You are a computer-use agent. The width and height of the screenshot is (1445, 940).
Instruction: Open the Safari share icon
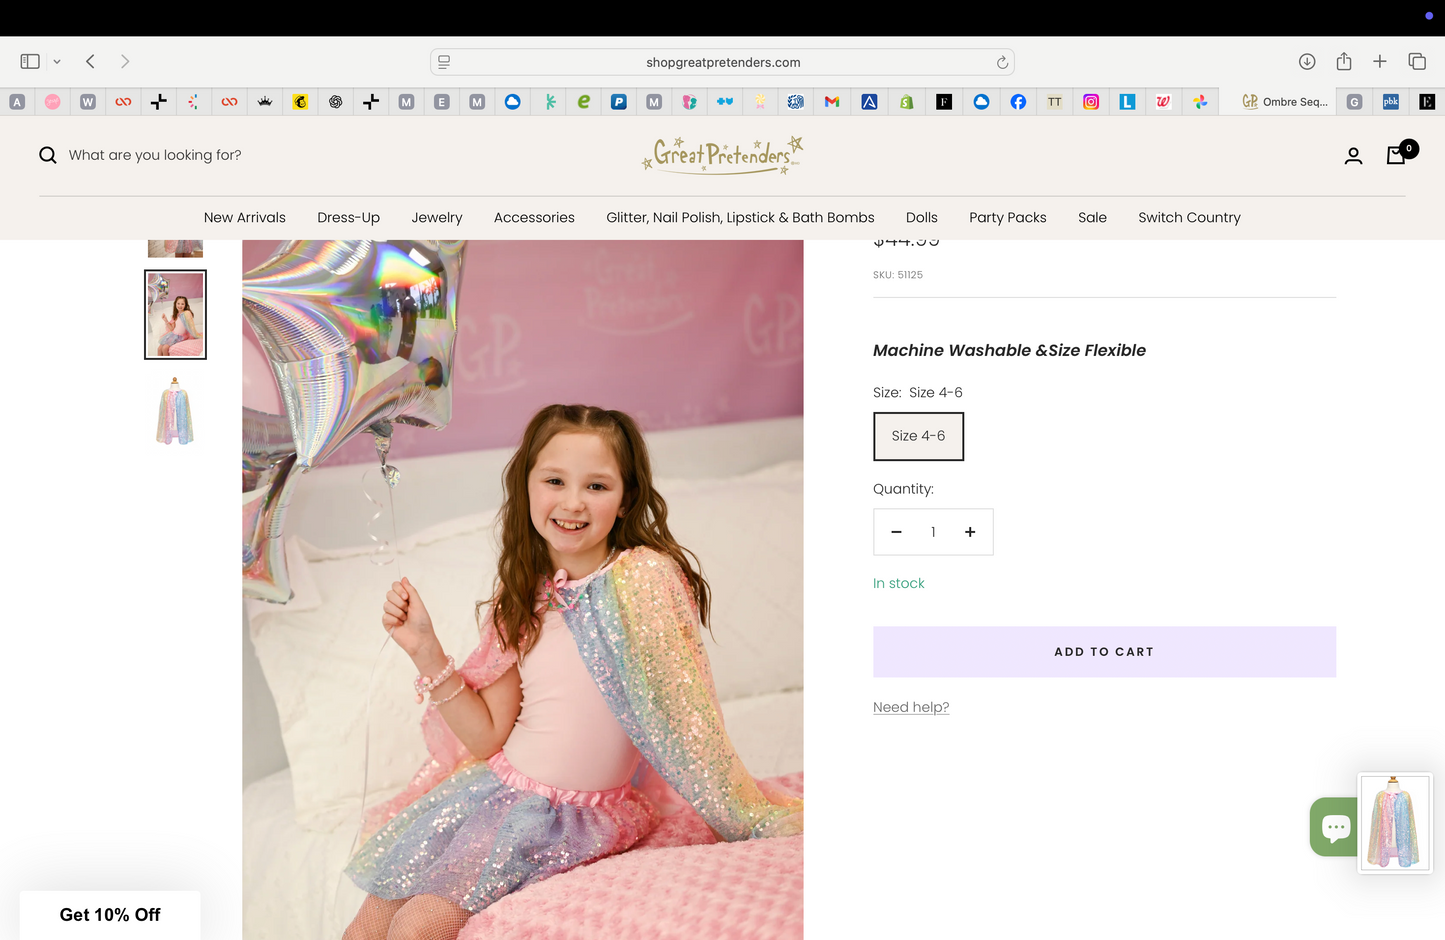[1344, 61]
